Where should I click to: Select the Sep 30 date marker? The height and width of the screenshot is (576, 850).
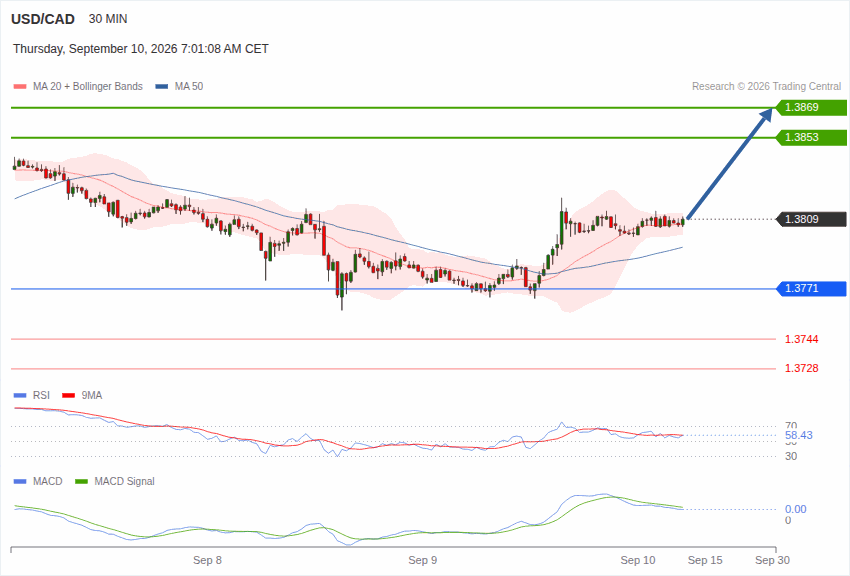click(x=772, y=560)
